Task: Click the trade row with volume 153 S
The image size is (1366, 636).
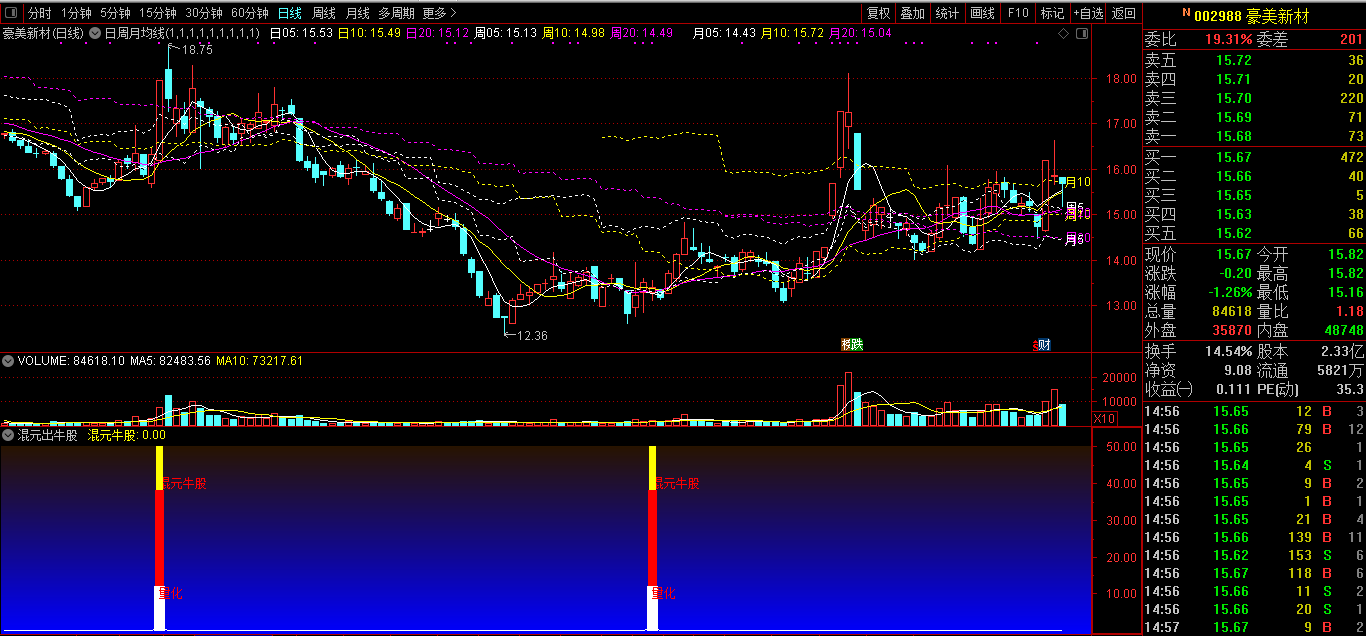Action: tap(1254, 555)
